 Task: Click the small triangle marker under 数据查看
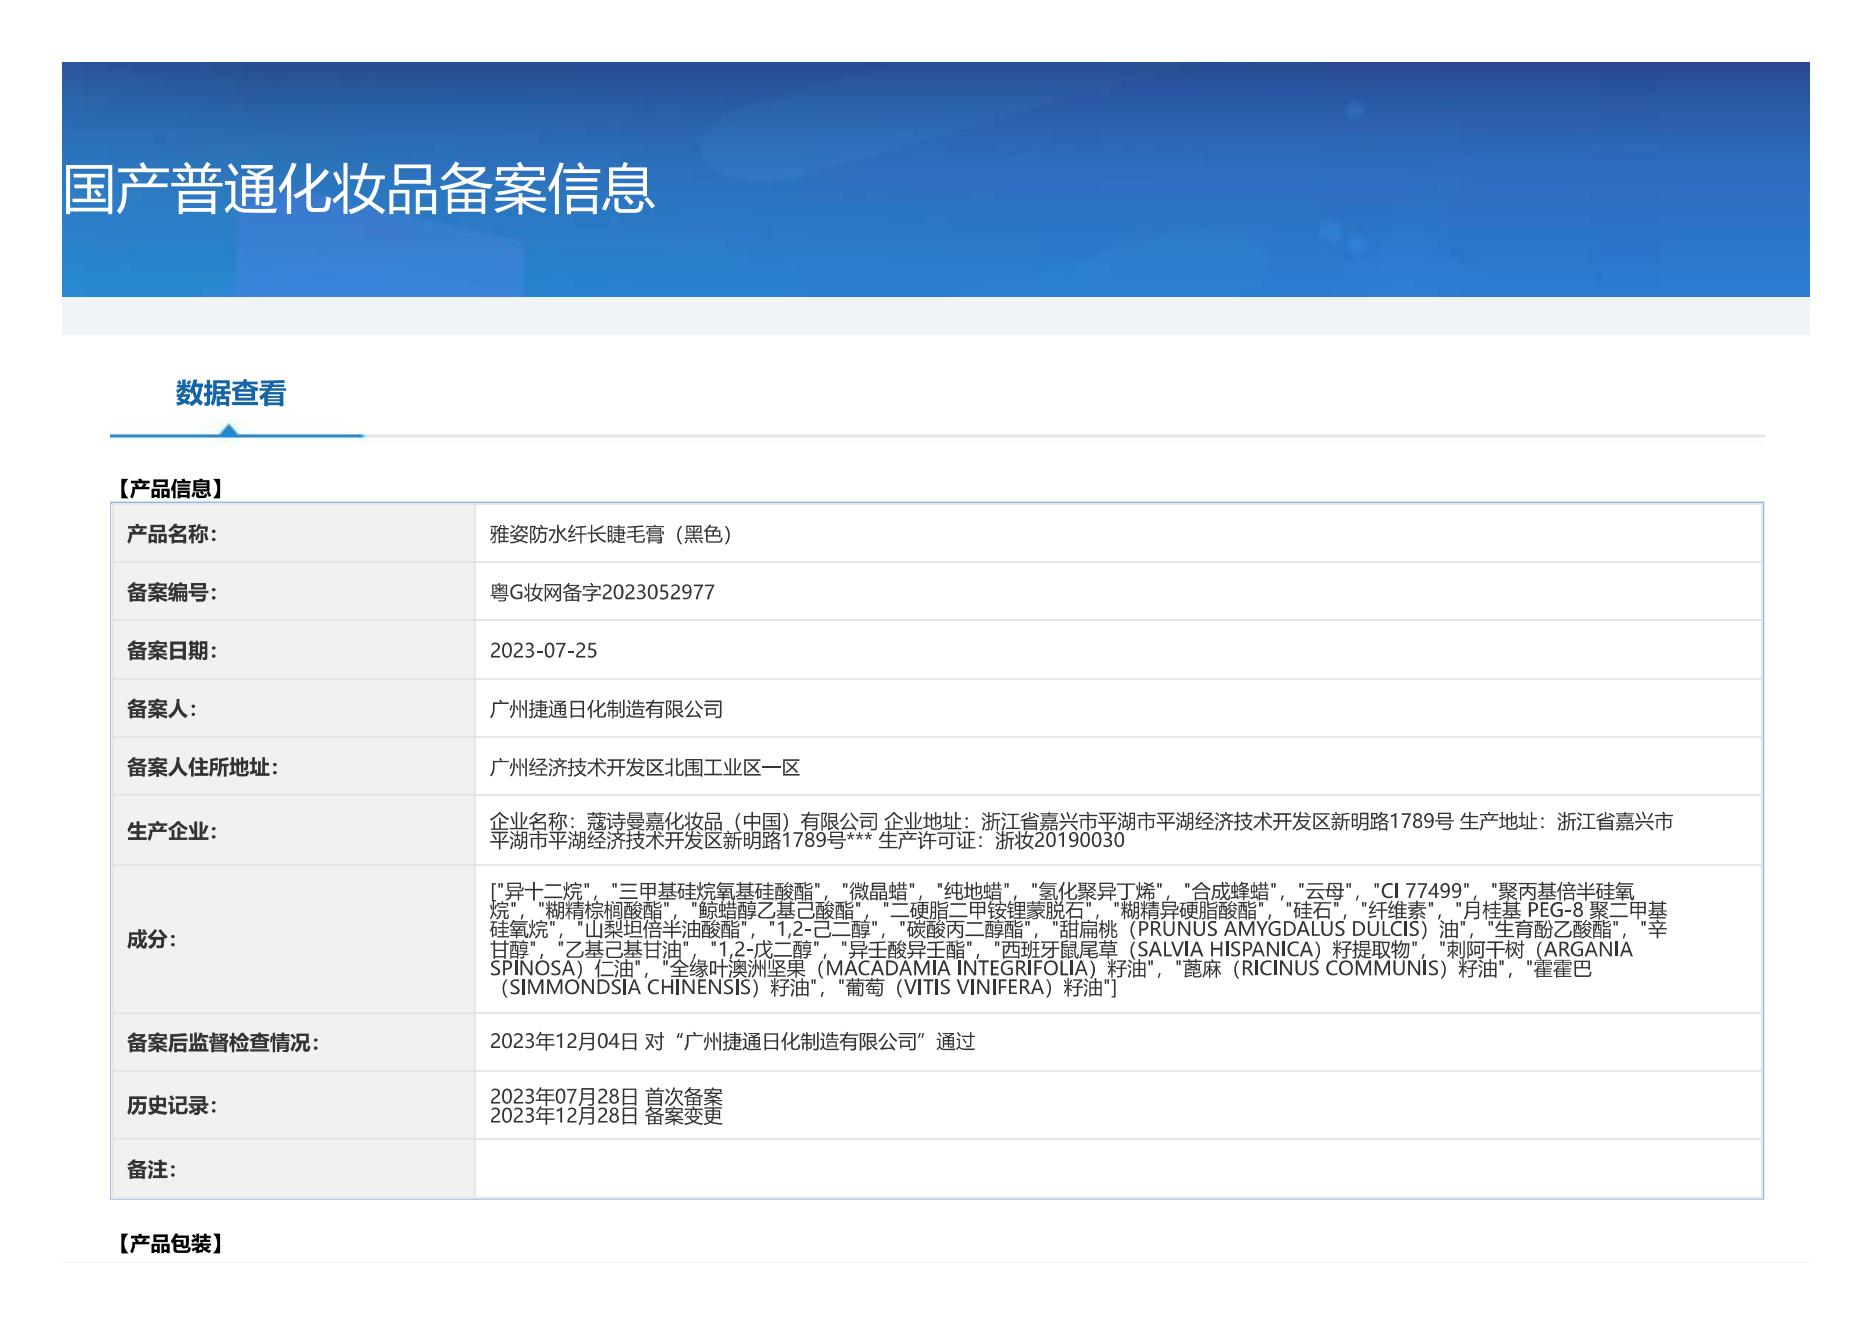[229, 430]
